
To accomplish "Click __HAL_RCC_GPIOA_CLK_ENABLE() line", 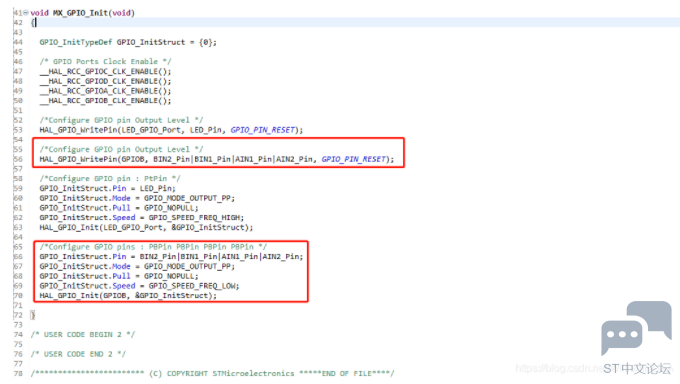I will point(105,91).
